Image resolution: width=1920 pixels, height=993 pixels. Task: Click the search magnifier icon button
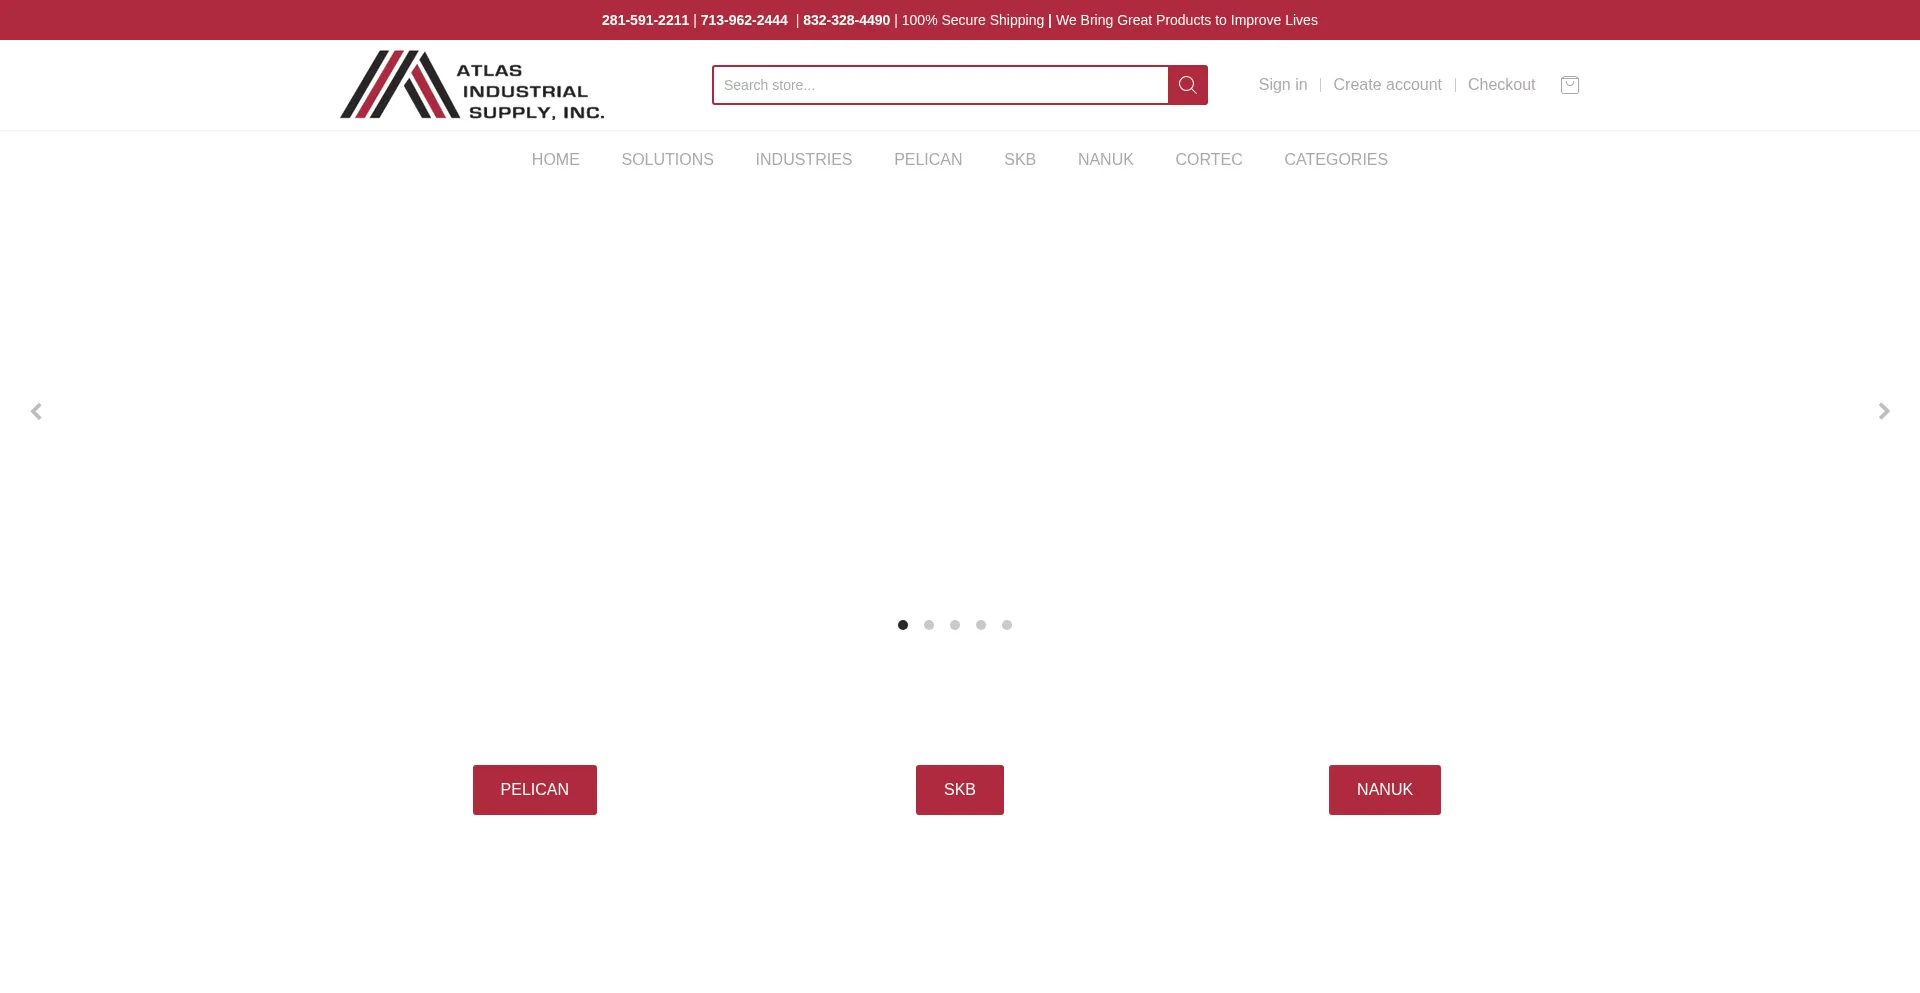[x=1187, y=85]
